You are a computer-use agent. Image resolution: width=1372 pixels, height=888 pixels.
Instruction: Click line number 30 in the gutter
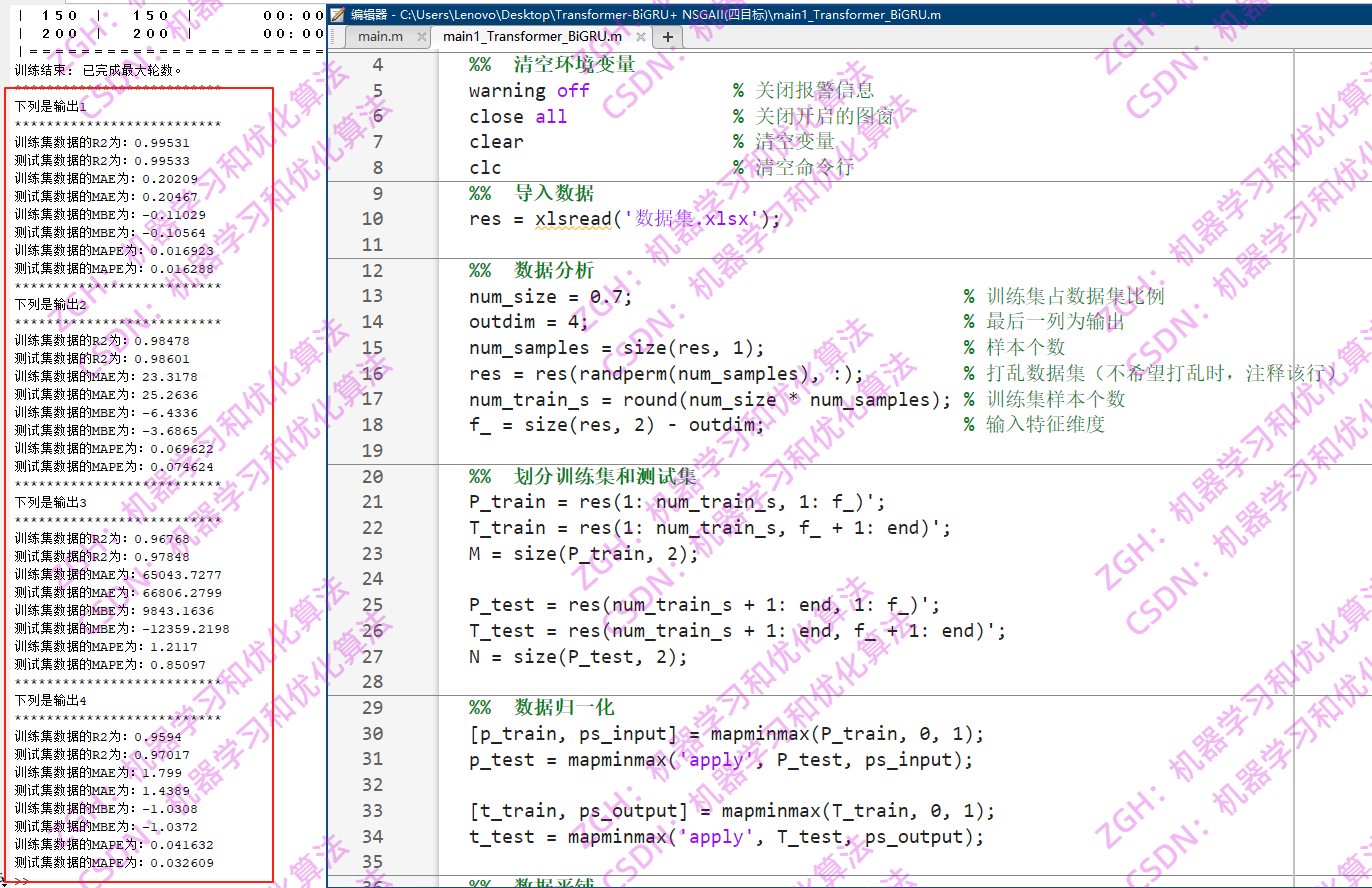pos(371,734)
